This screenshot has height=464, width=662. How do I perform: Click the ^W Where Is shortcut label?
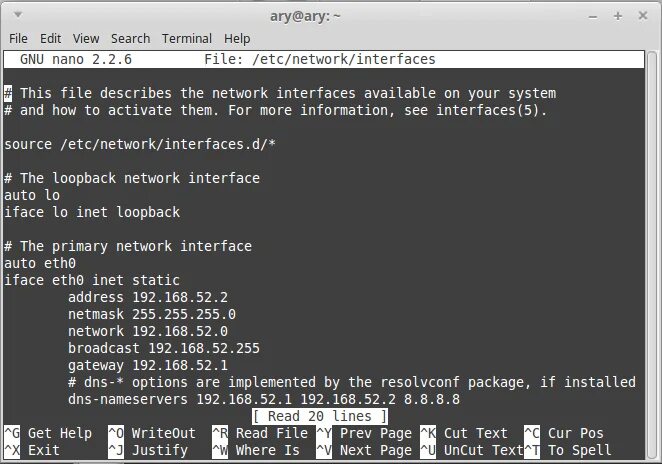coord(256,450)
